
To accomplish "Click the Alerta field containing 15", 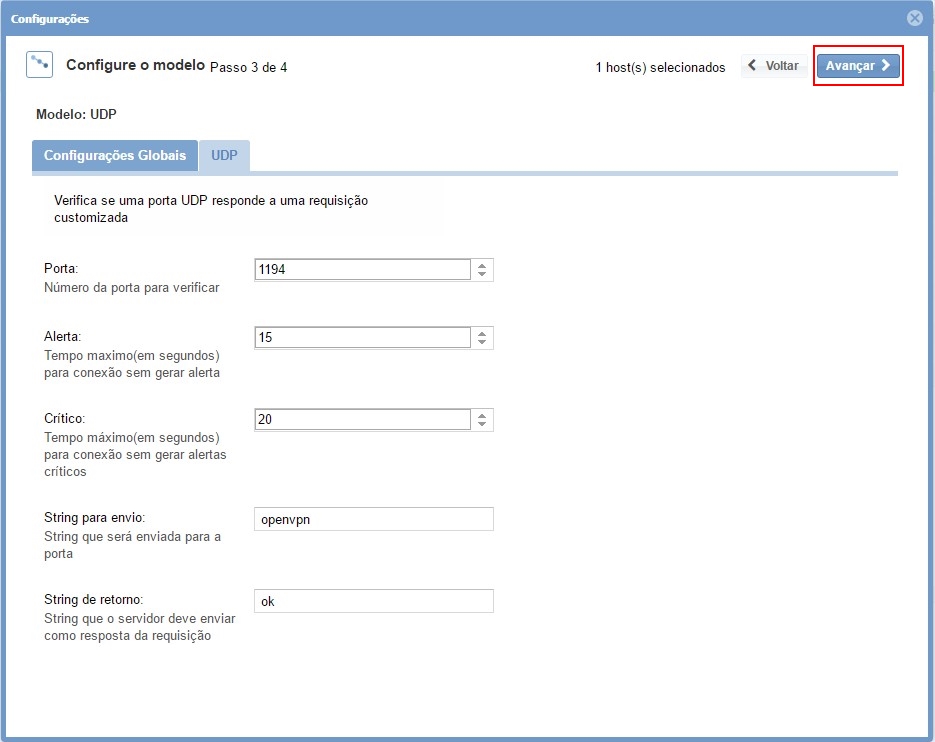I will click(362, 338).
